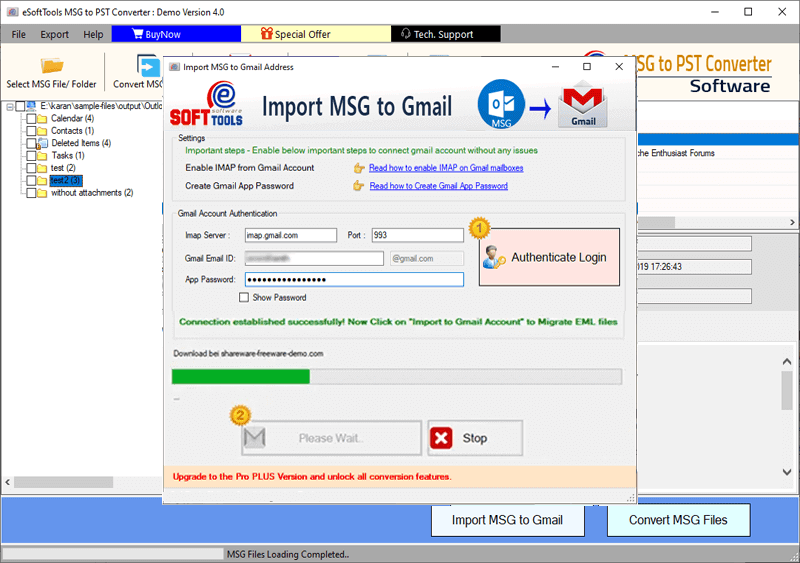
Task: Click the Deleted Items folder icon
Action: [42, 143]
